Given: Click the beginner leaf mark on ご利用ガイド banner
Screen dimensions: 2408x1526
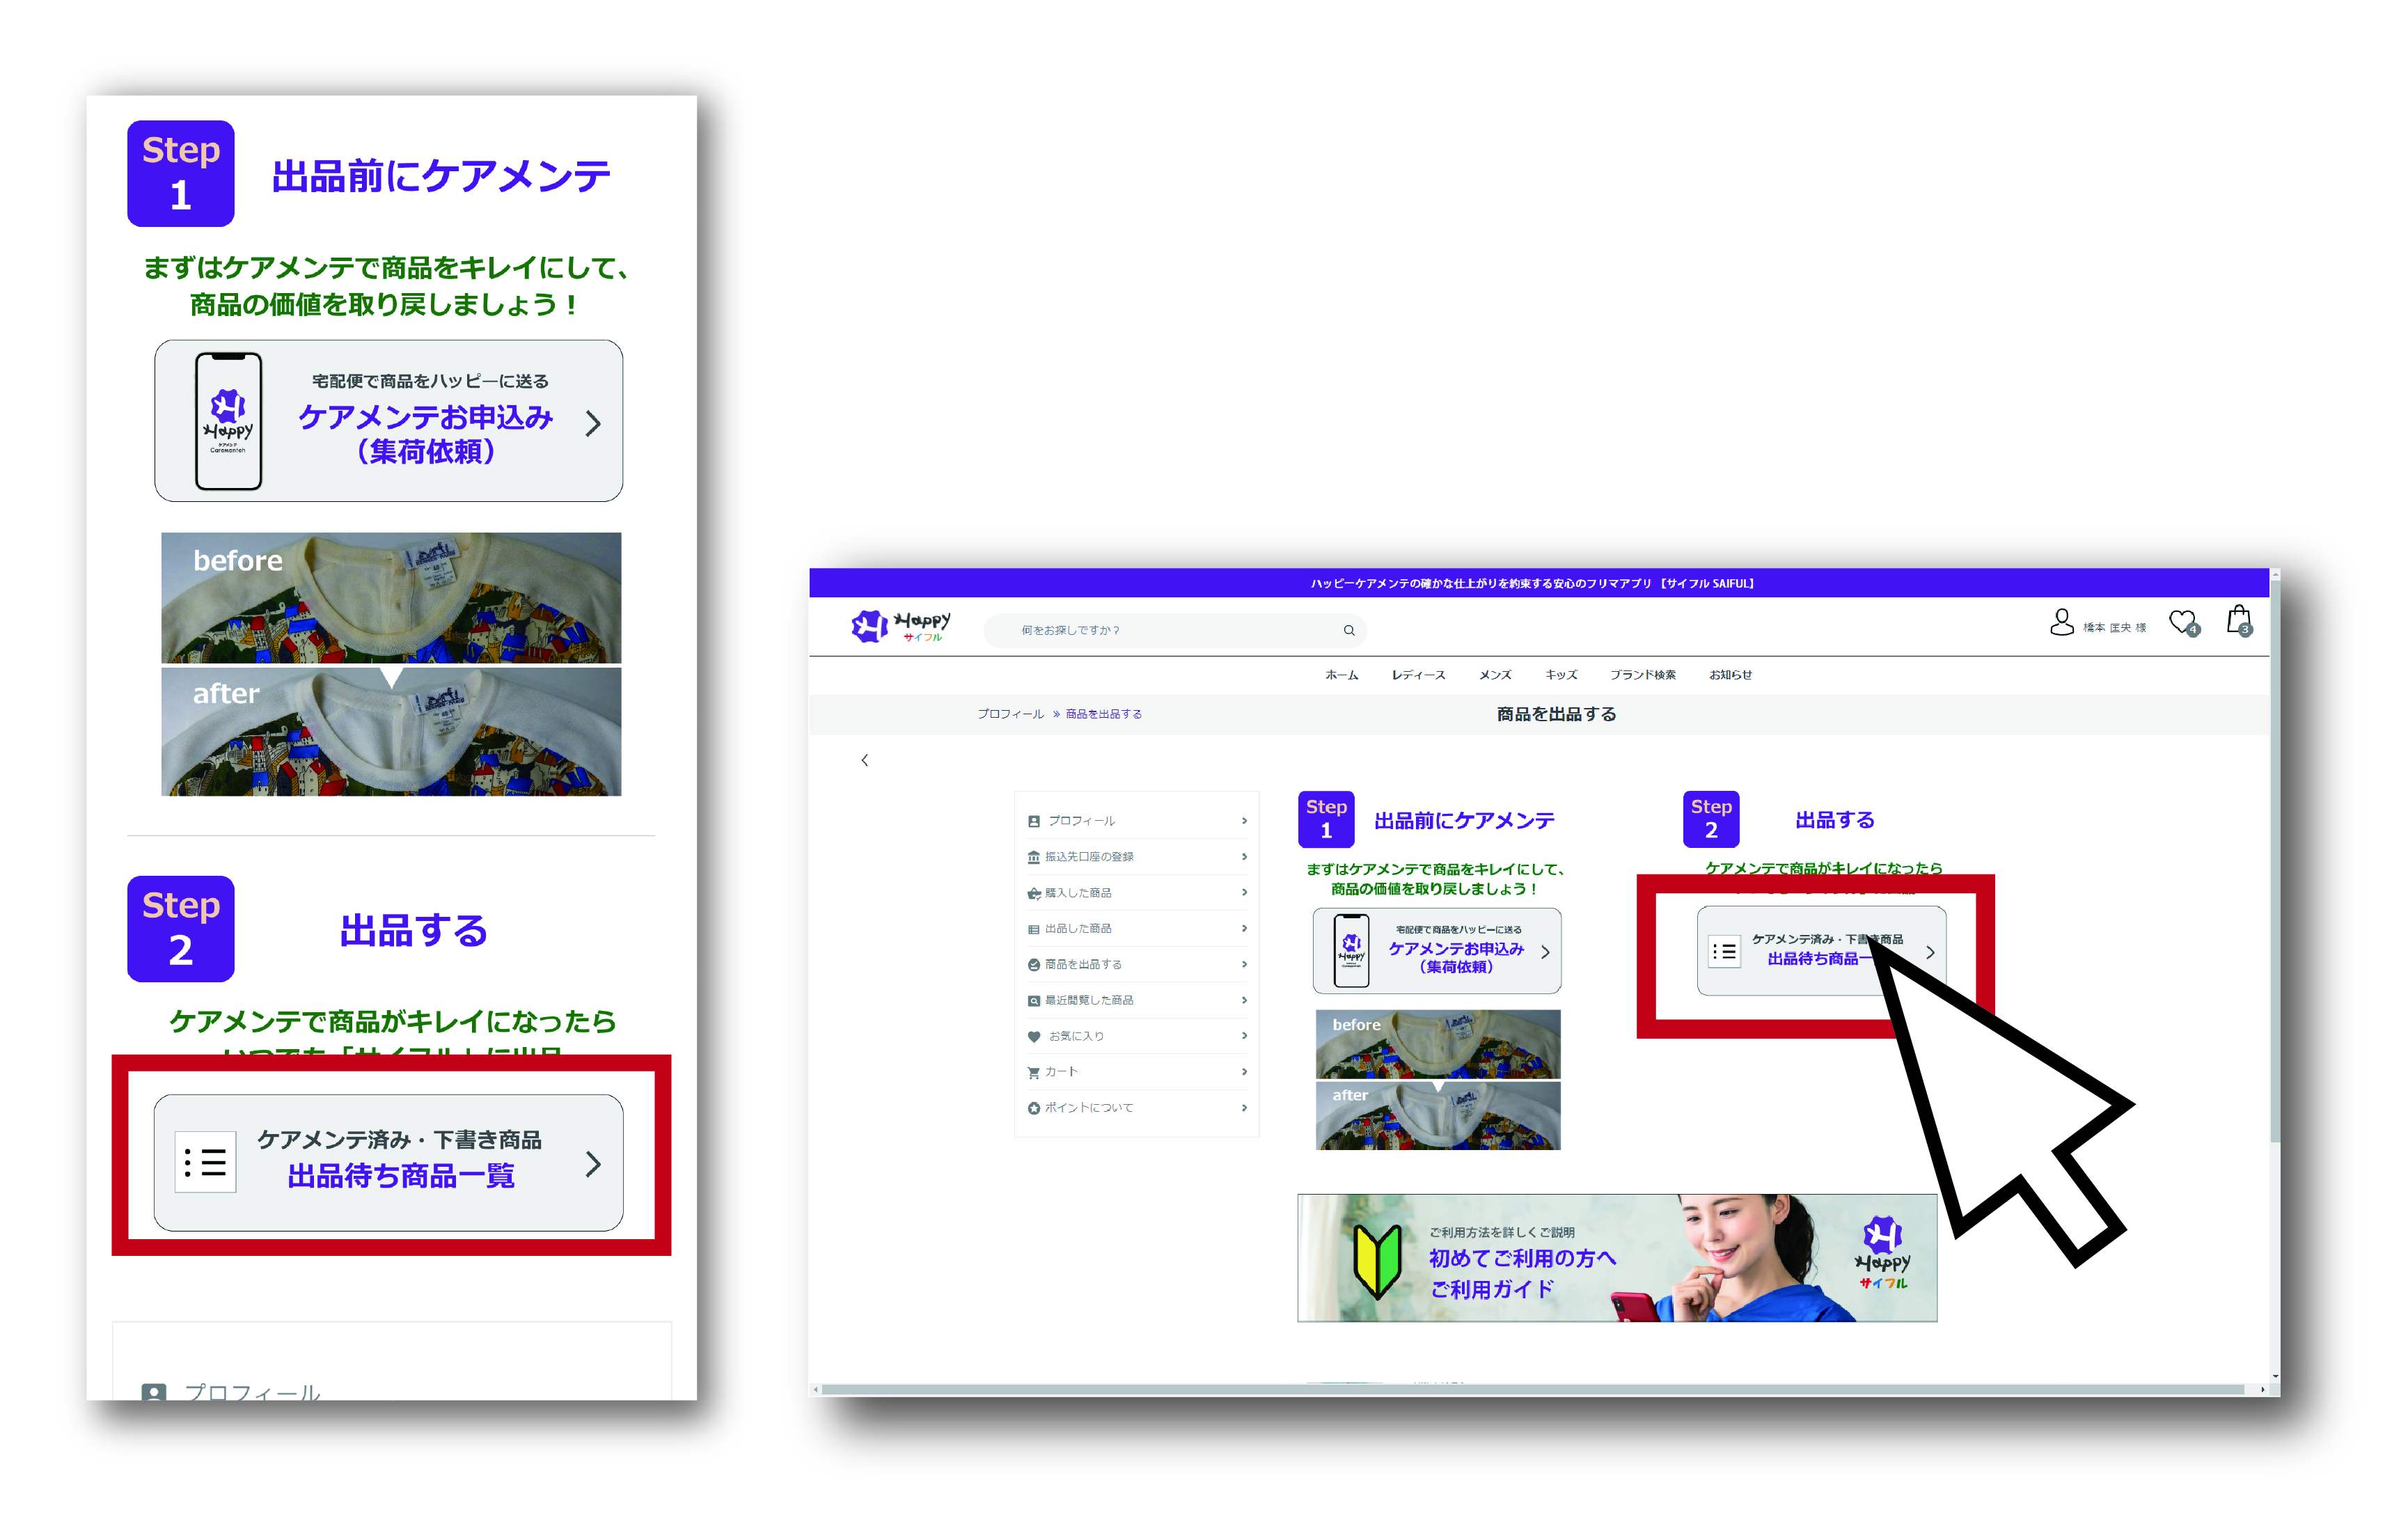Looking at the screenshot, I should [1377, 1262].
